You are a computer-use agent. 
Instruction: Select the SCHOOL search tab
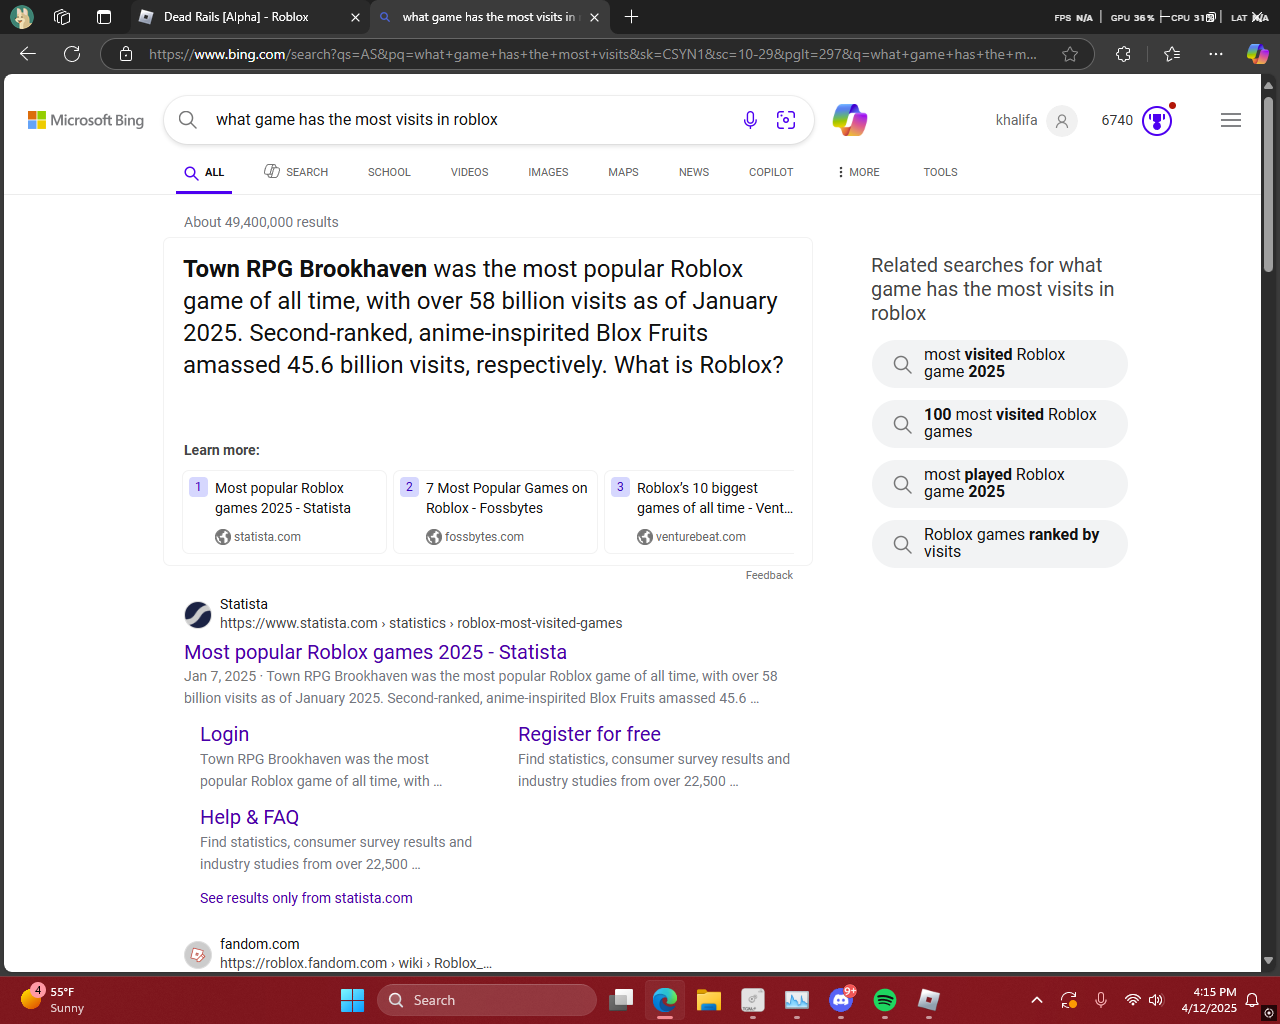point(389,172)
